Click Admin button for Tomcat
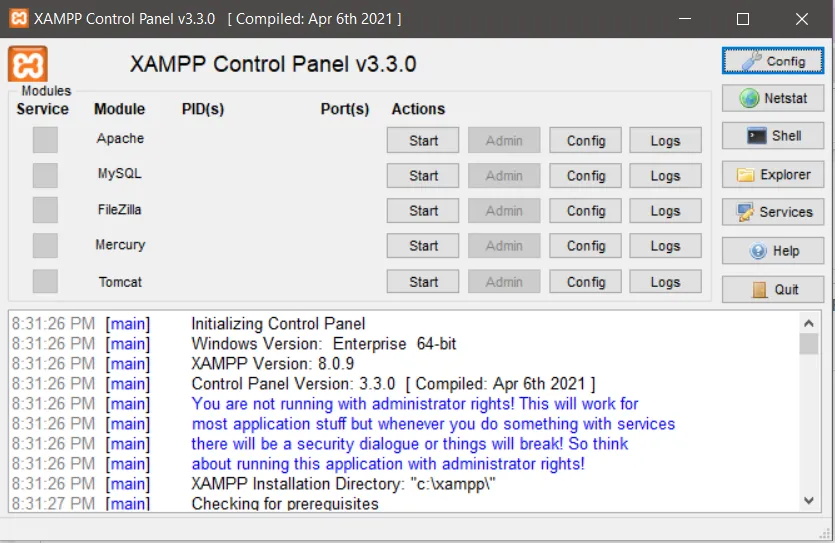Viewport: 835px width, 543px height. coord(504,282)
